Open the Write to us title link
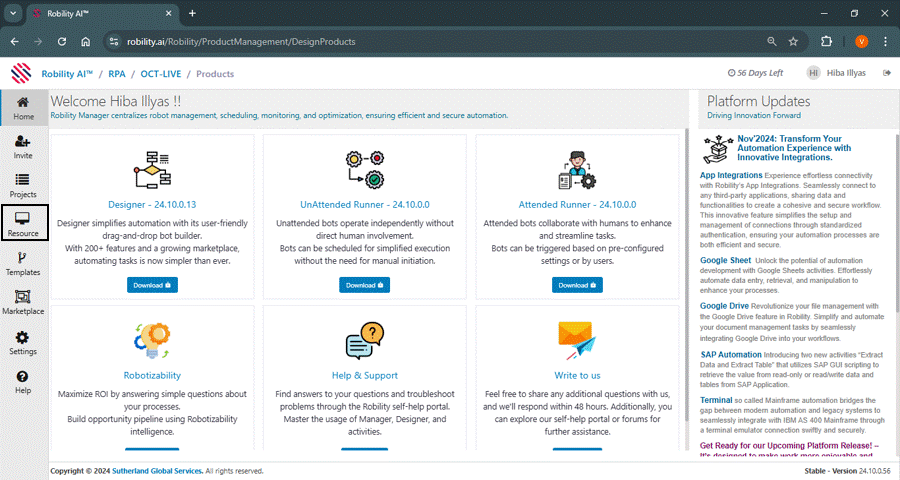 (x=577, y=376)
